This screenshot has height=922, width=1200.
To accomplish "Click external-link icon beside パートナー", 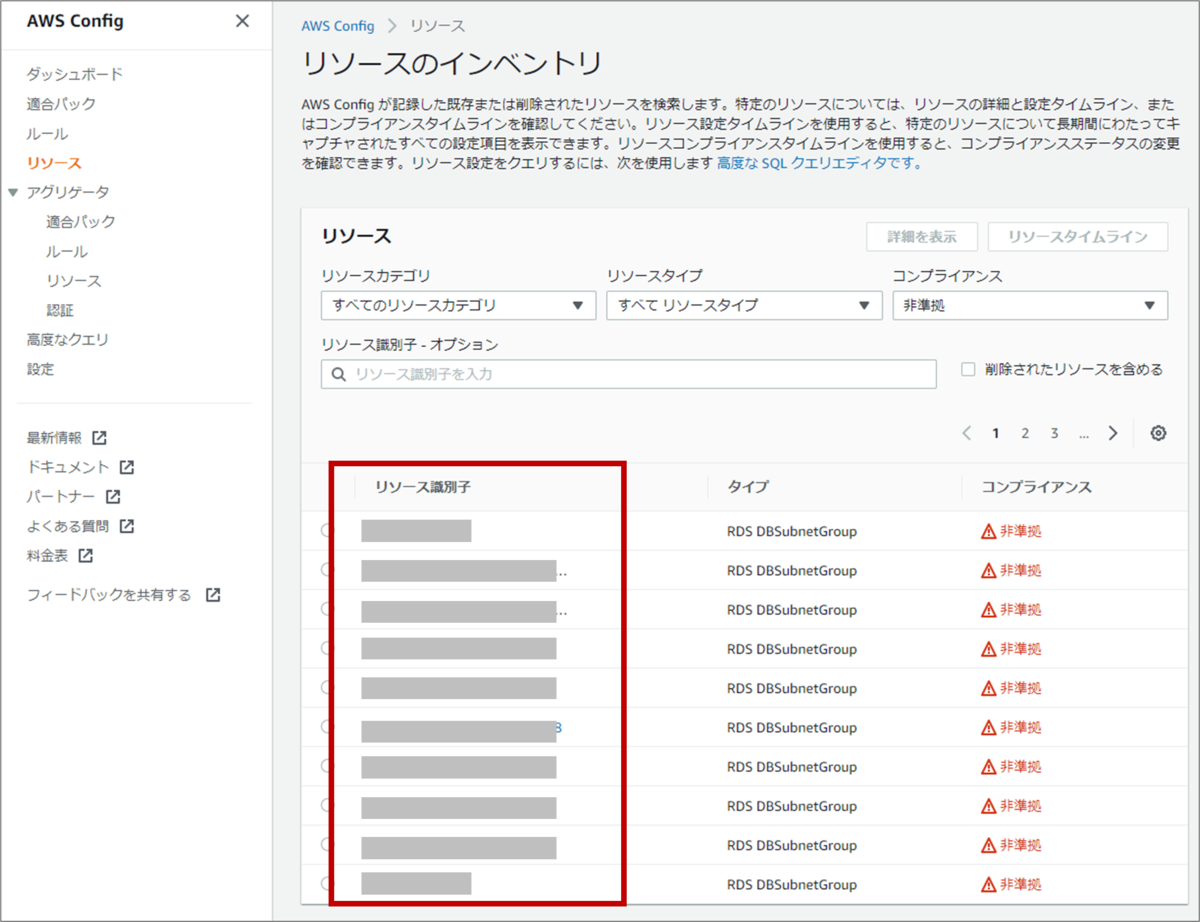I will pos(113,497).
